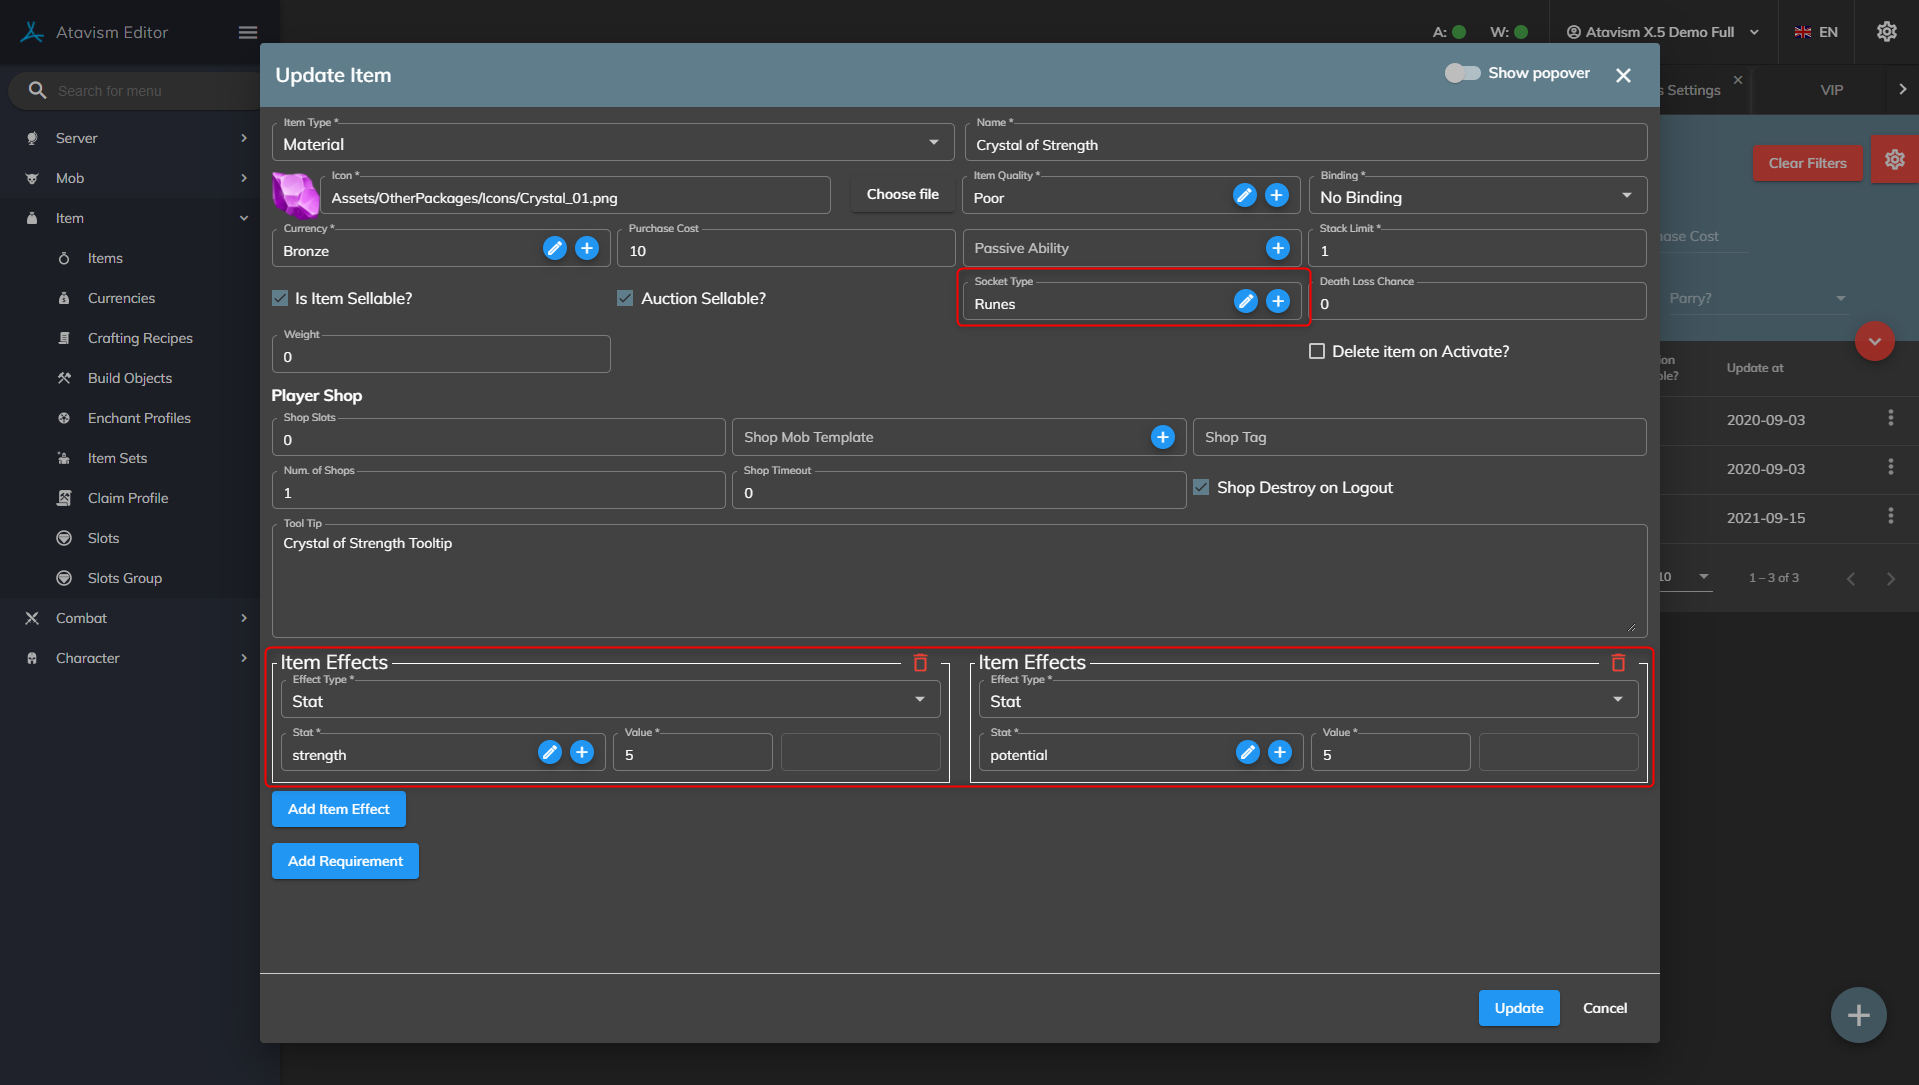
Task: Add new Currency with plus icon
Action: click(587, 249)
